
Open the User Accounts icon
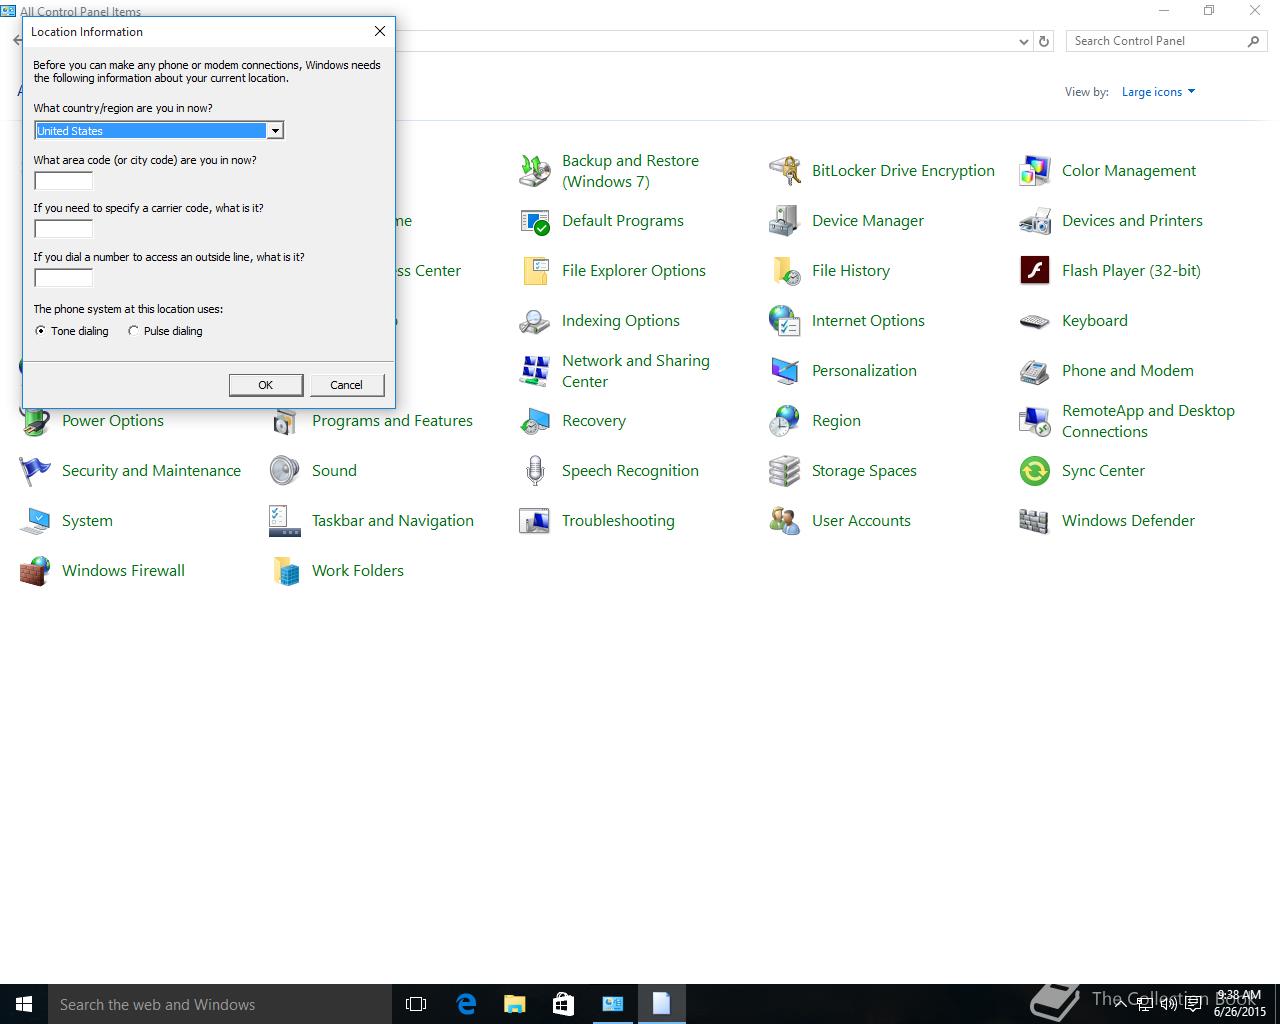(x=785, y=521)
